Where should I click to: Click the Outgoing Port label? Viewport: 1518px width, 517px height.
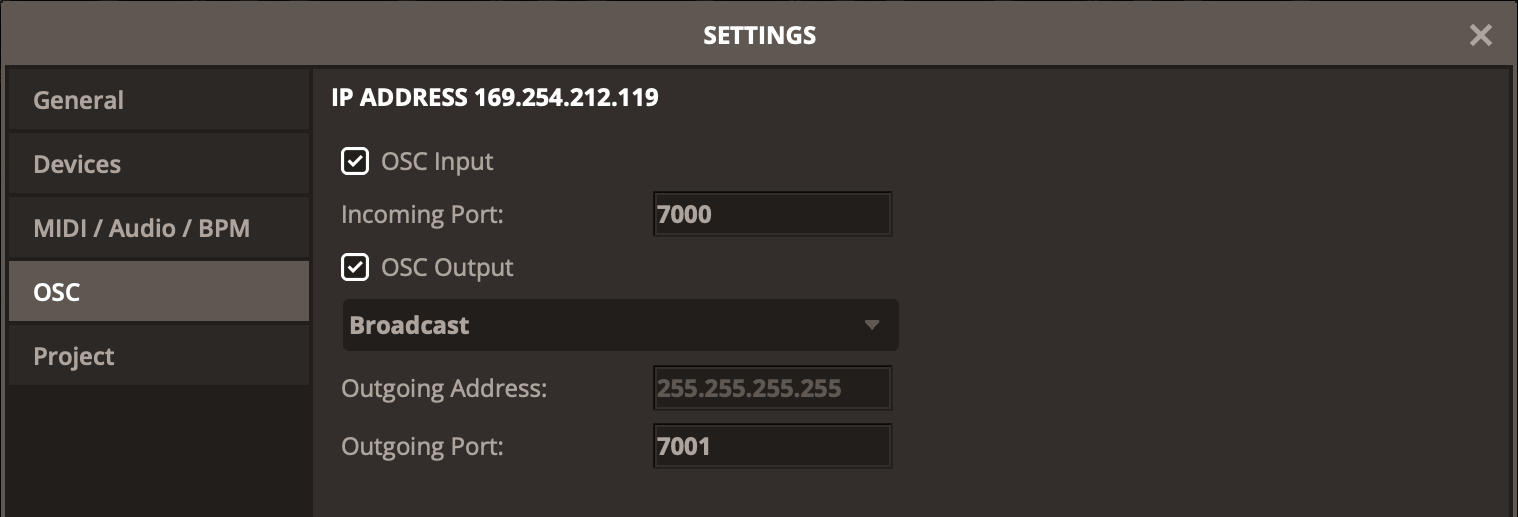point(422,446)
